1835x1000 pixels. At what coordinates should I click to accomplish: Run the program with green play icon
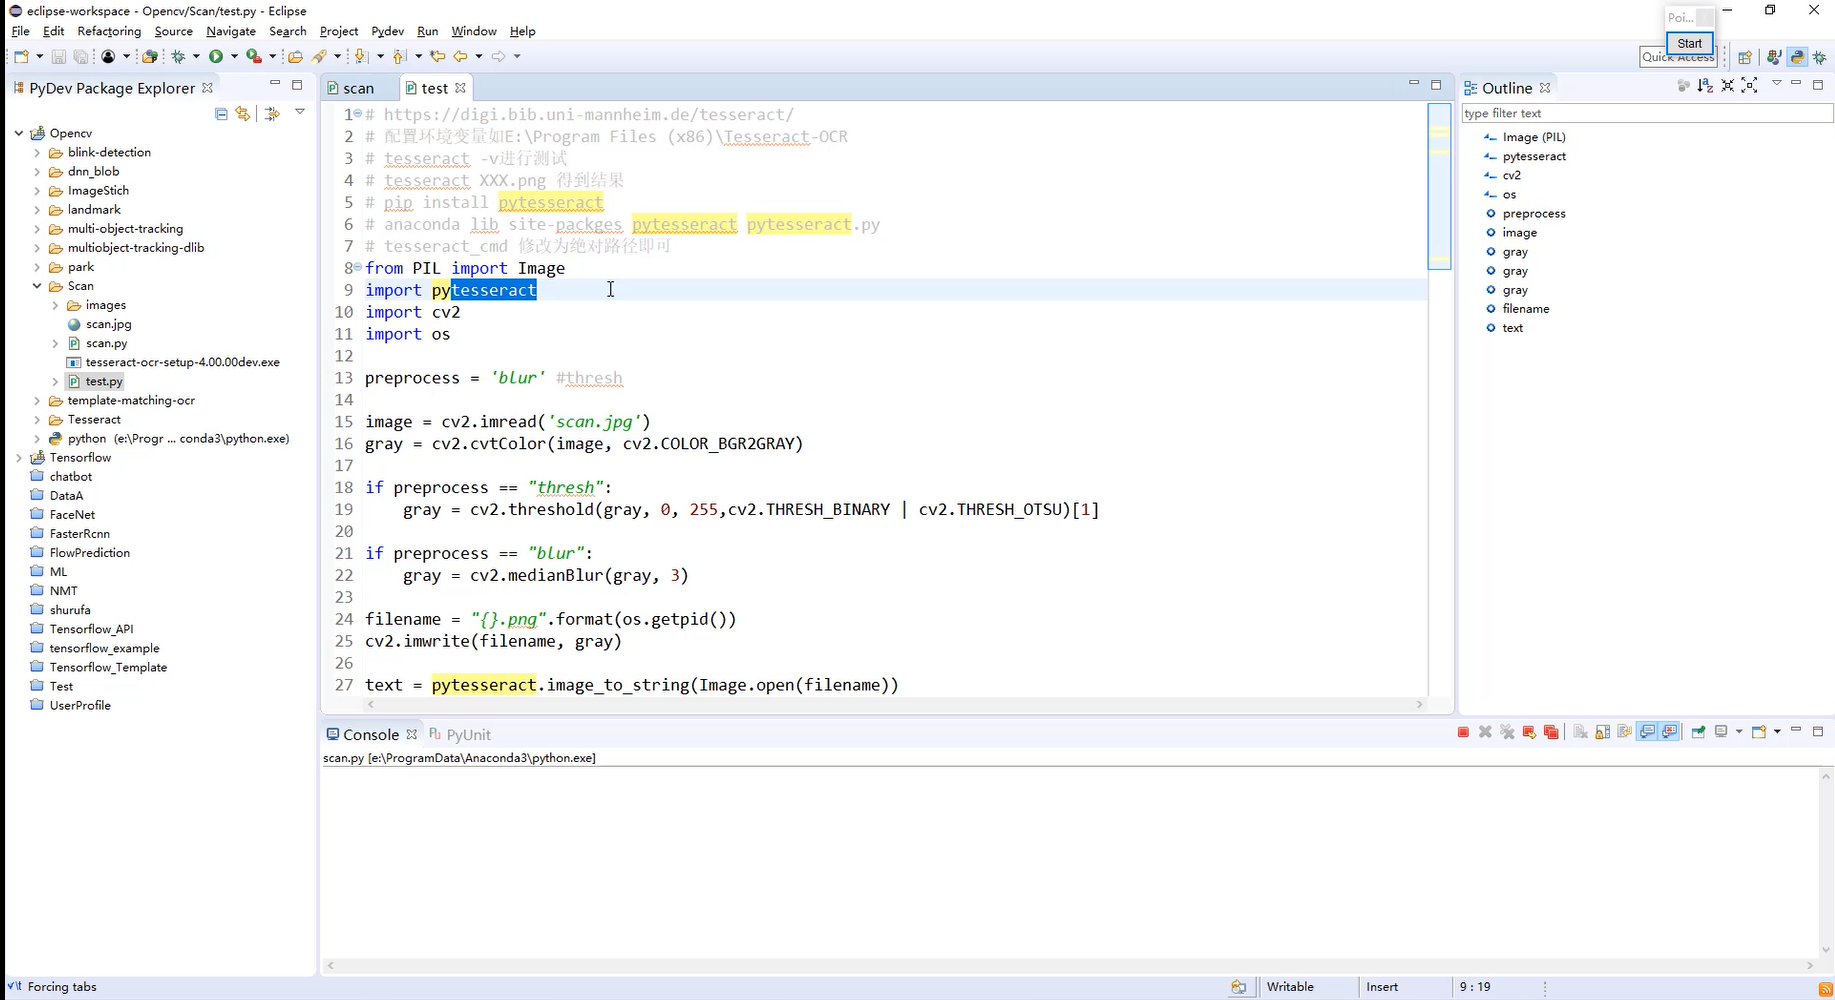click(x=216, y=57)
